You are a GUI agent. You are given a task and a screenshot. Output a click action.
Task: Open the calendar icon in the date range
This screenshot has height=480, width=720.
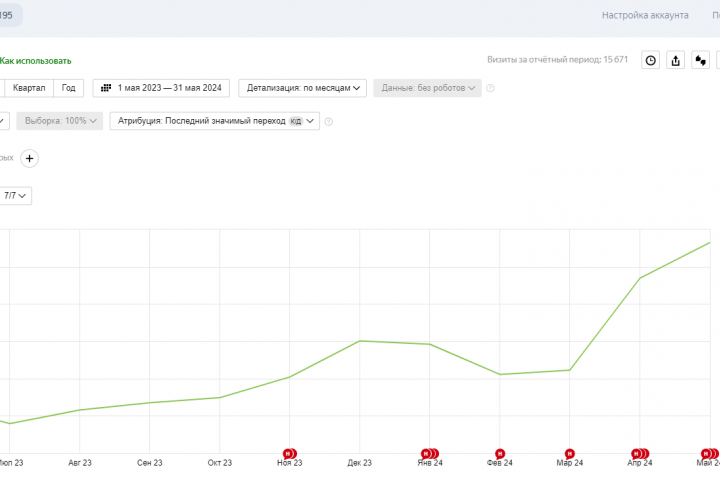106,88
